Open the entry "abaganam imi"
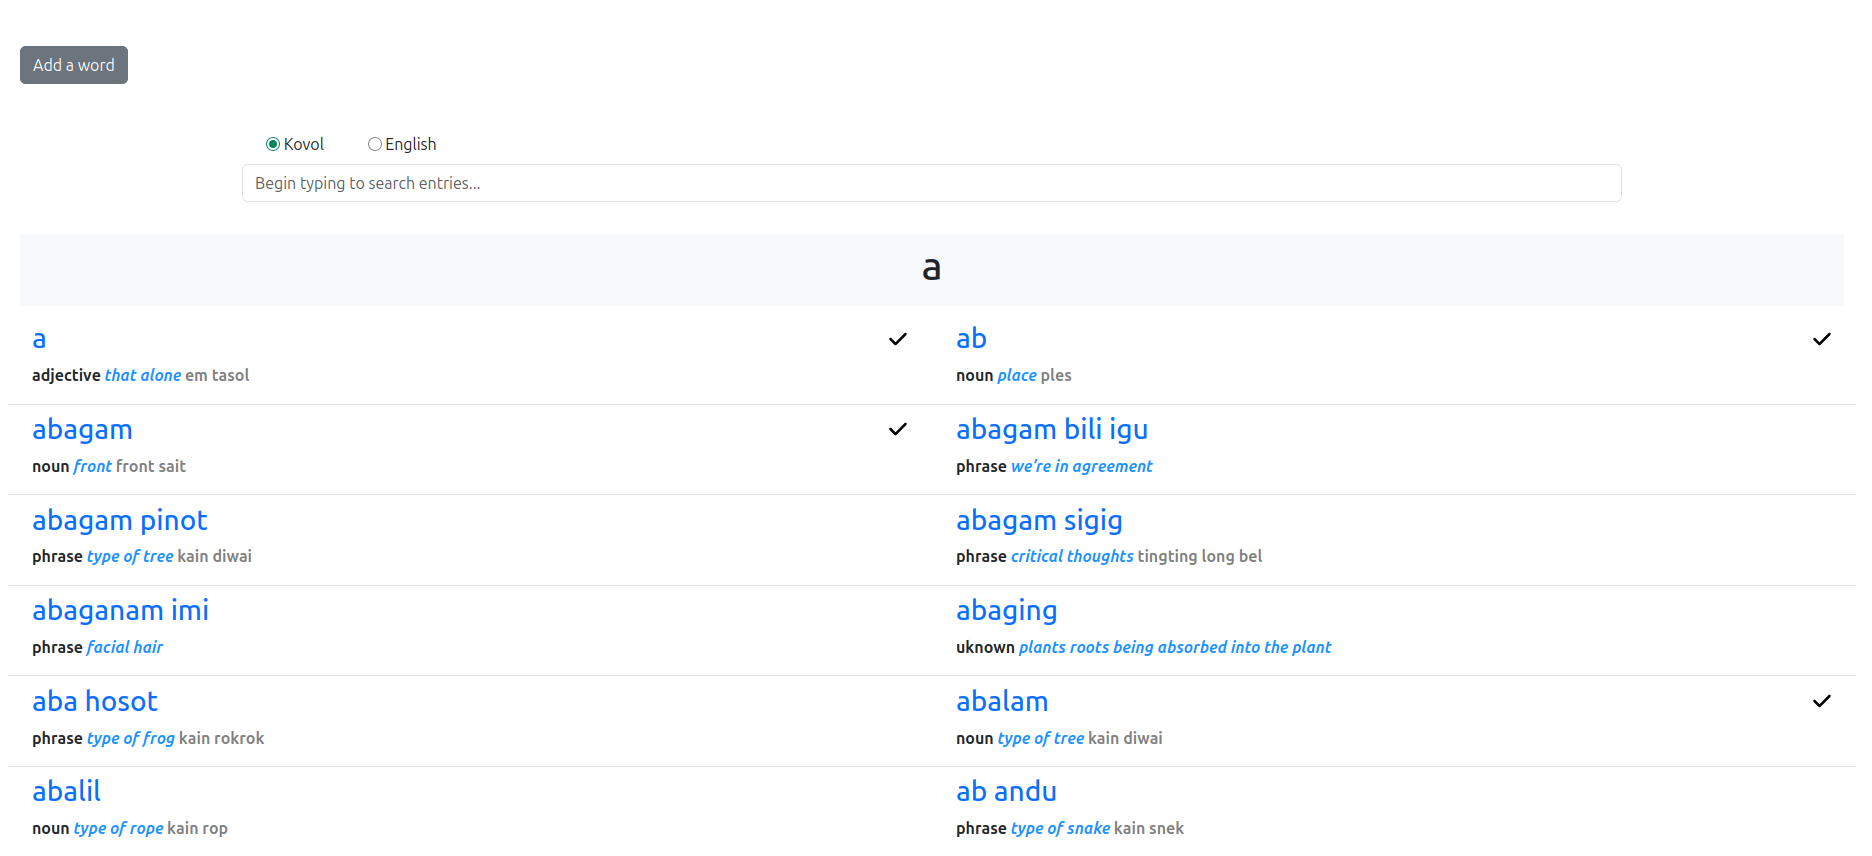The width and height of the screenshot is (1872, 856). tap(120, 611)
